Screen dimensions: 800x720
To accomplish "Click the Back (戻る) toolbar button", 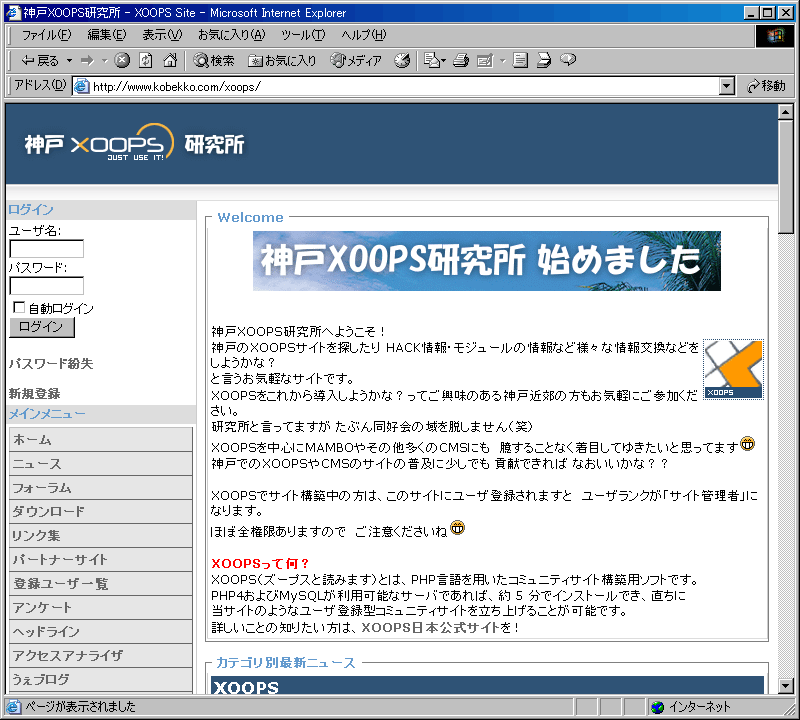I will click(40, 61).
